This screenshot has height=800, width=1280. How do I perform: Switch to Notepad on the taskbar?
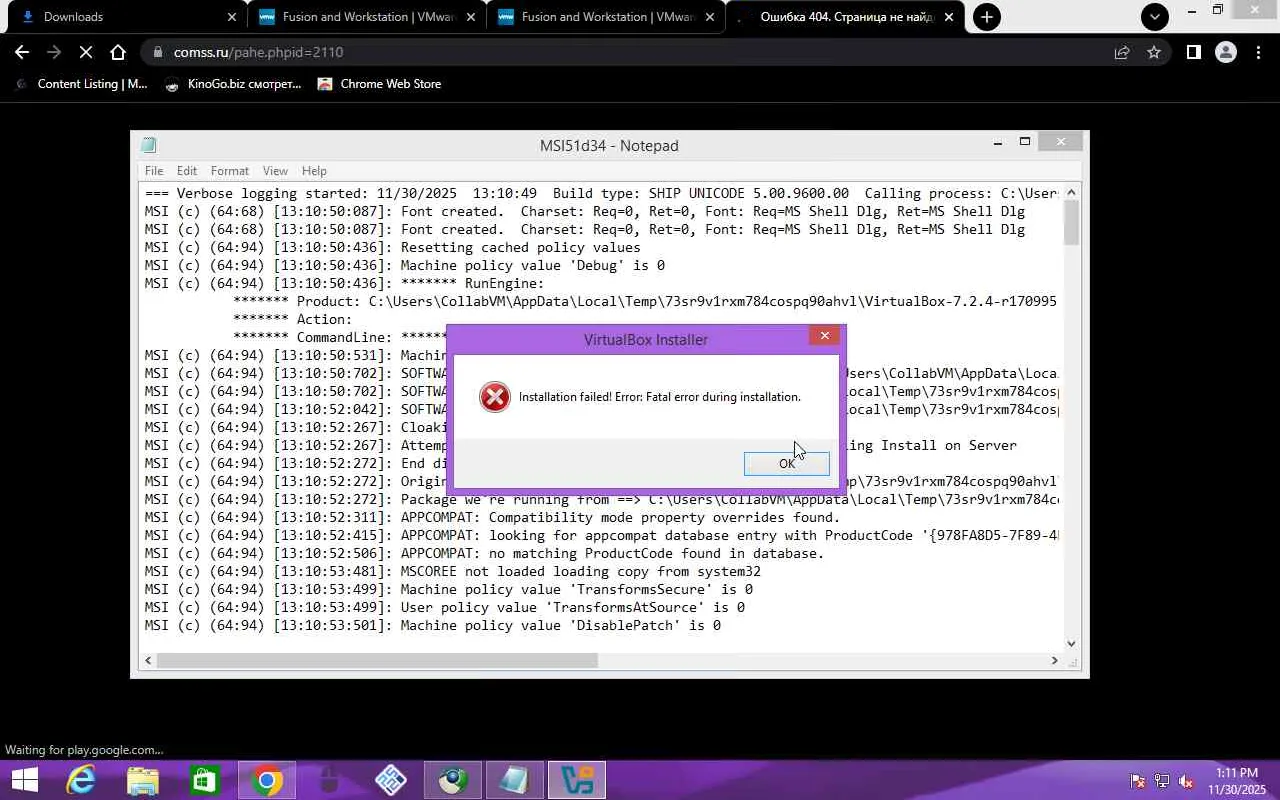coord(514,780)
